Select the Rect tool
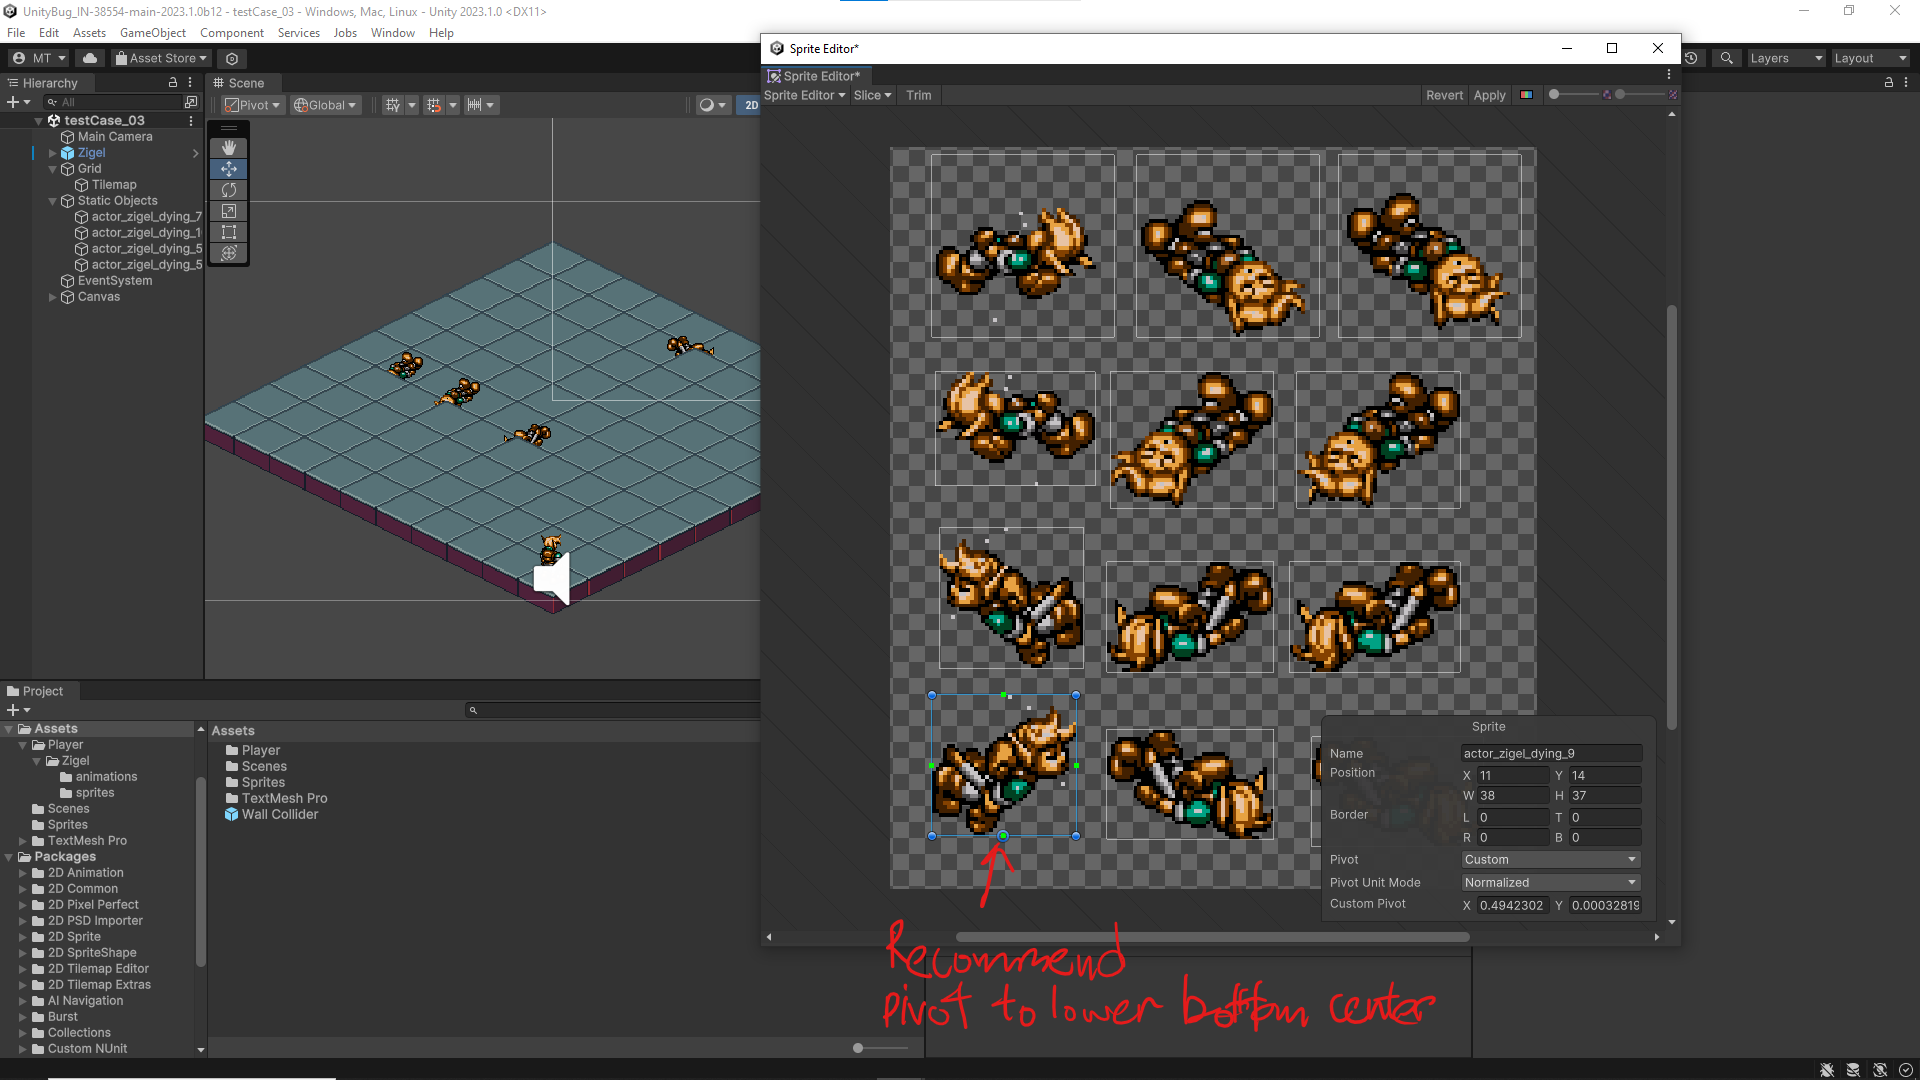This screenshot has height=1080, width=1920. click(x=229, y=232)
